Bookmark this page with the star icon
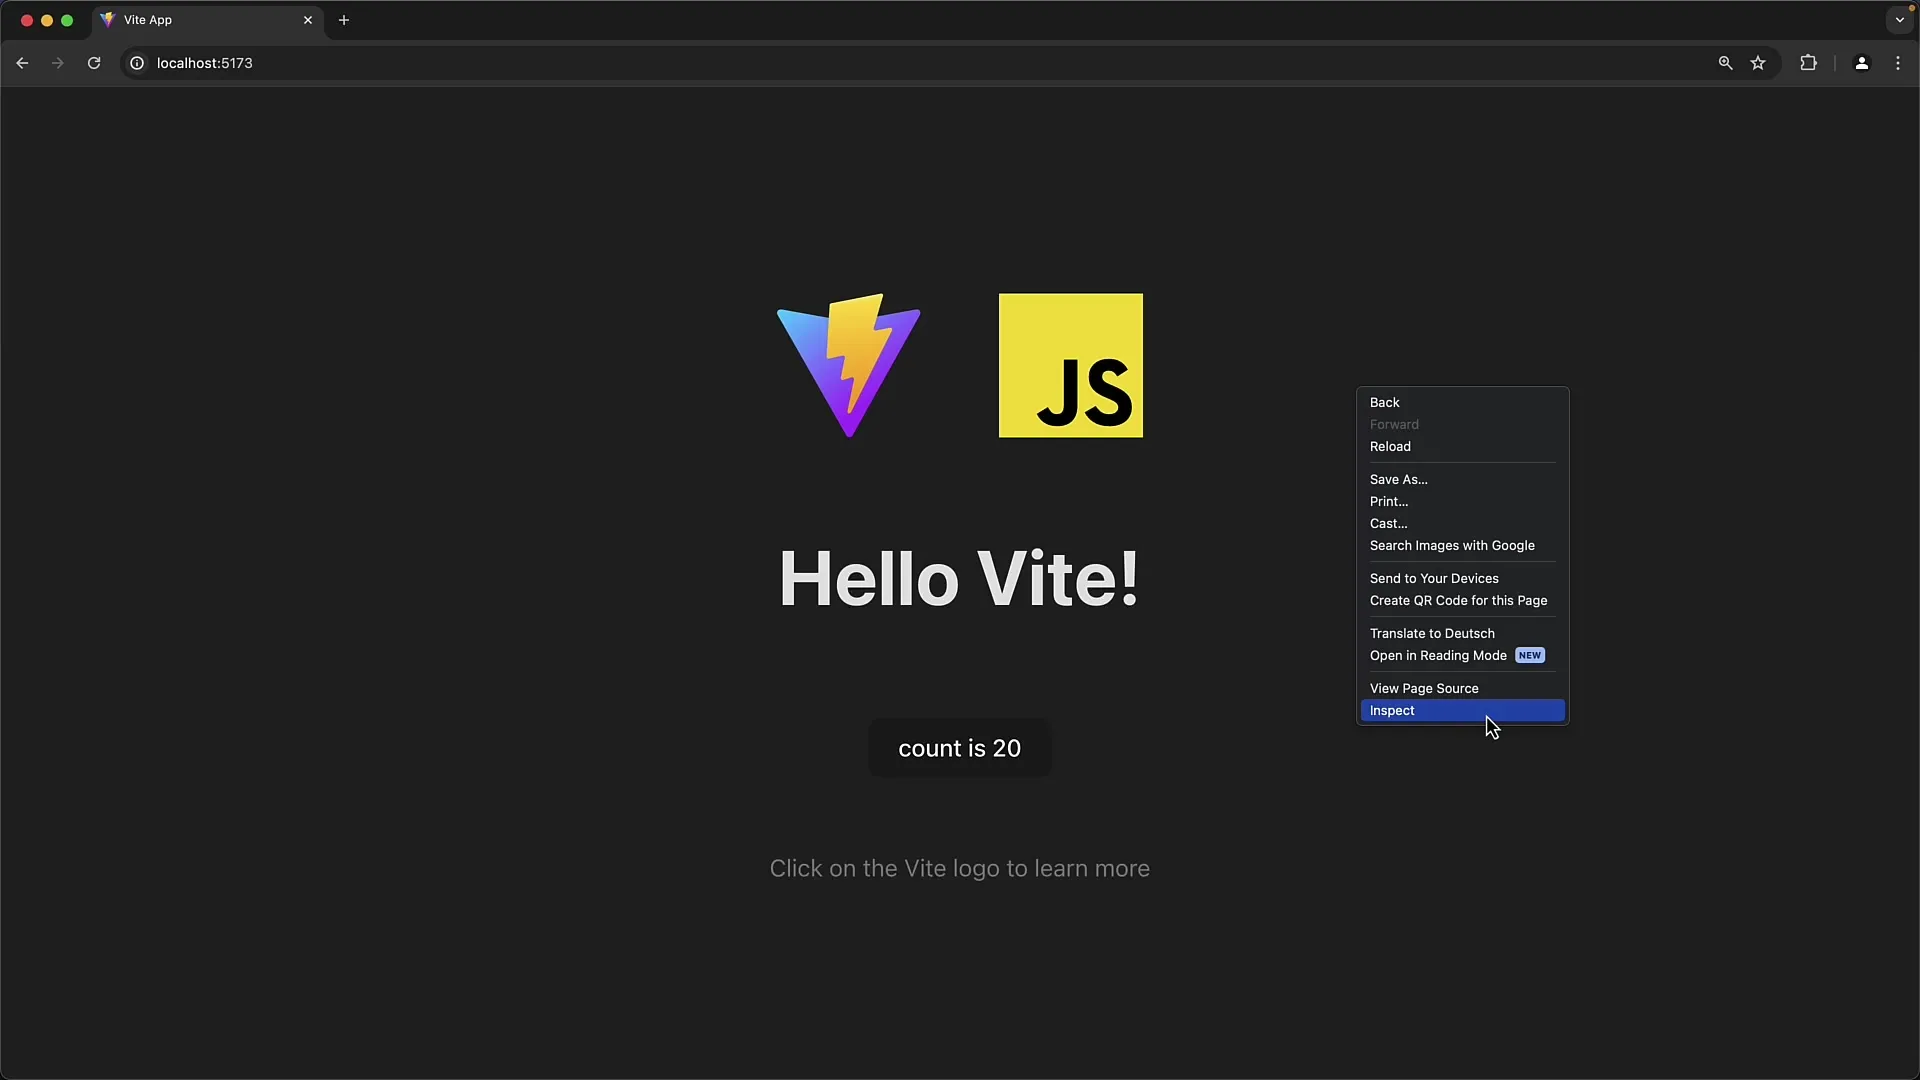 [1758, 63]
